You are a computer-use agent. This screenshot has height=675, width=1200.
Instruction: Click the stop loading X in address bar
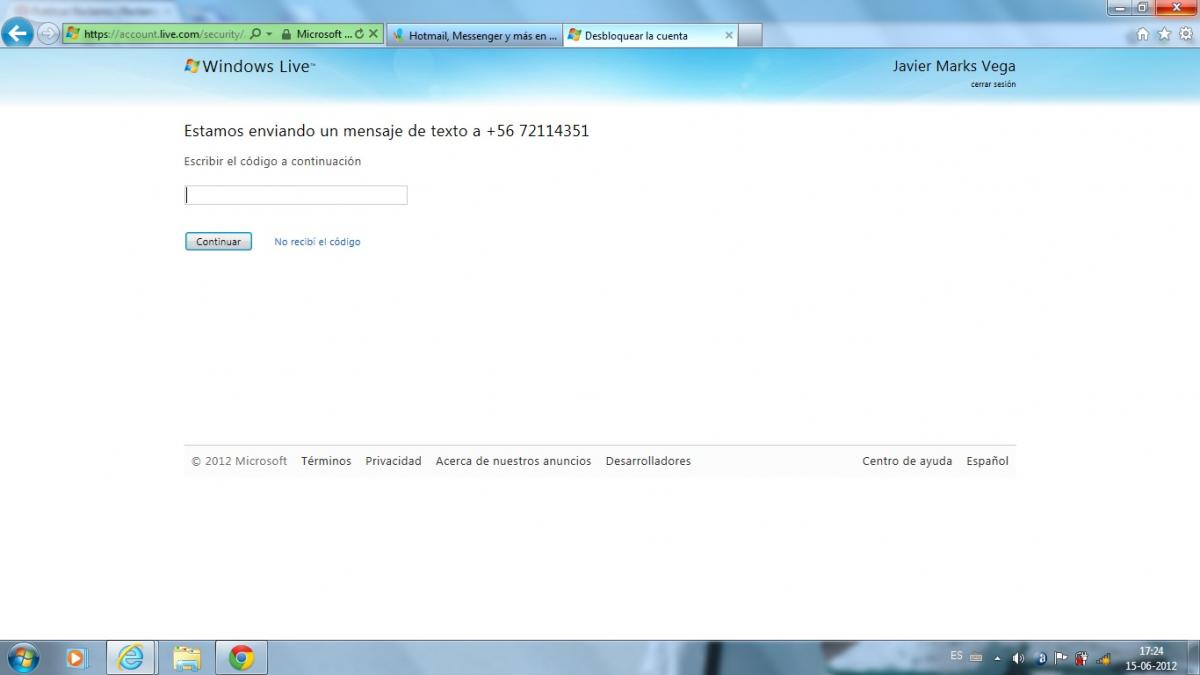tap(374, 34)
